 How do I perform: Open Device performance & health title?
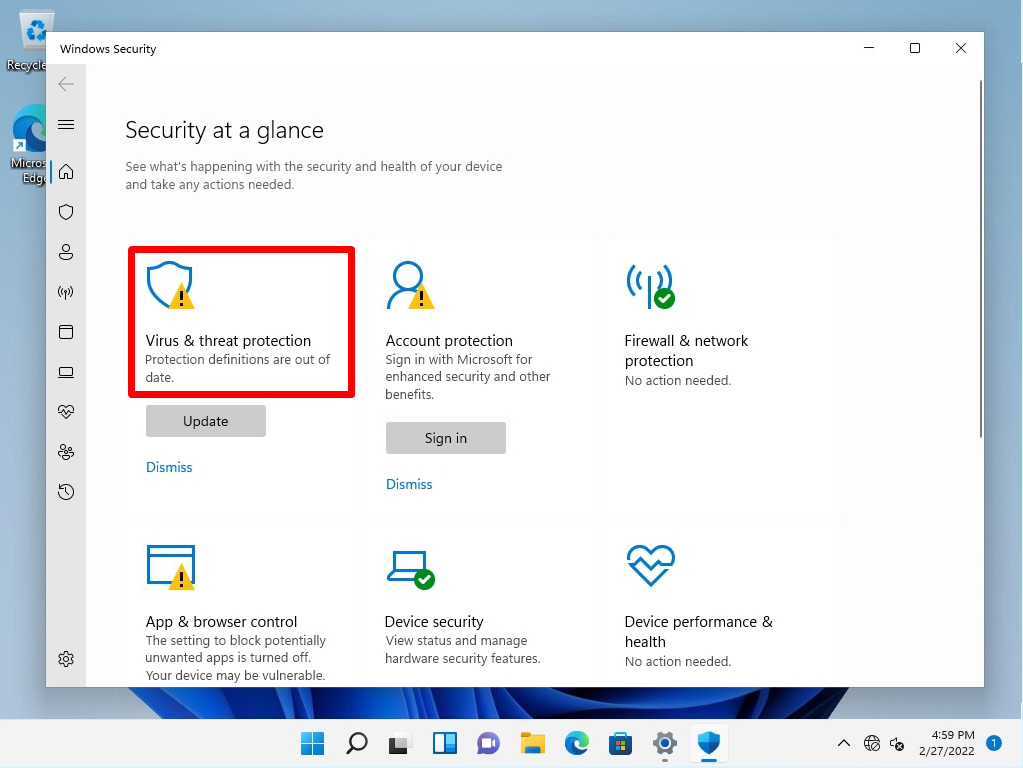click(x=699, y=632)
